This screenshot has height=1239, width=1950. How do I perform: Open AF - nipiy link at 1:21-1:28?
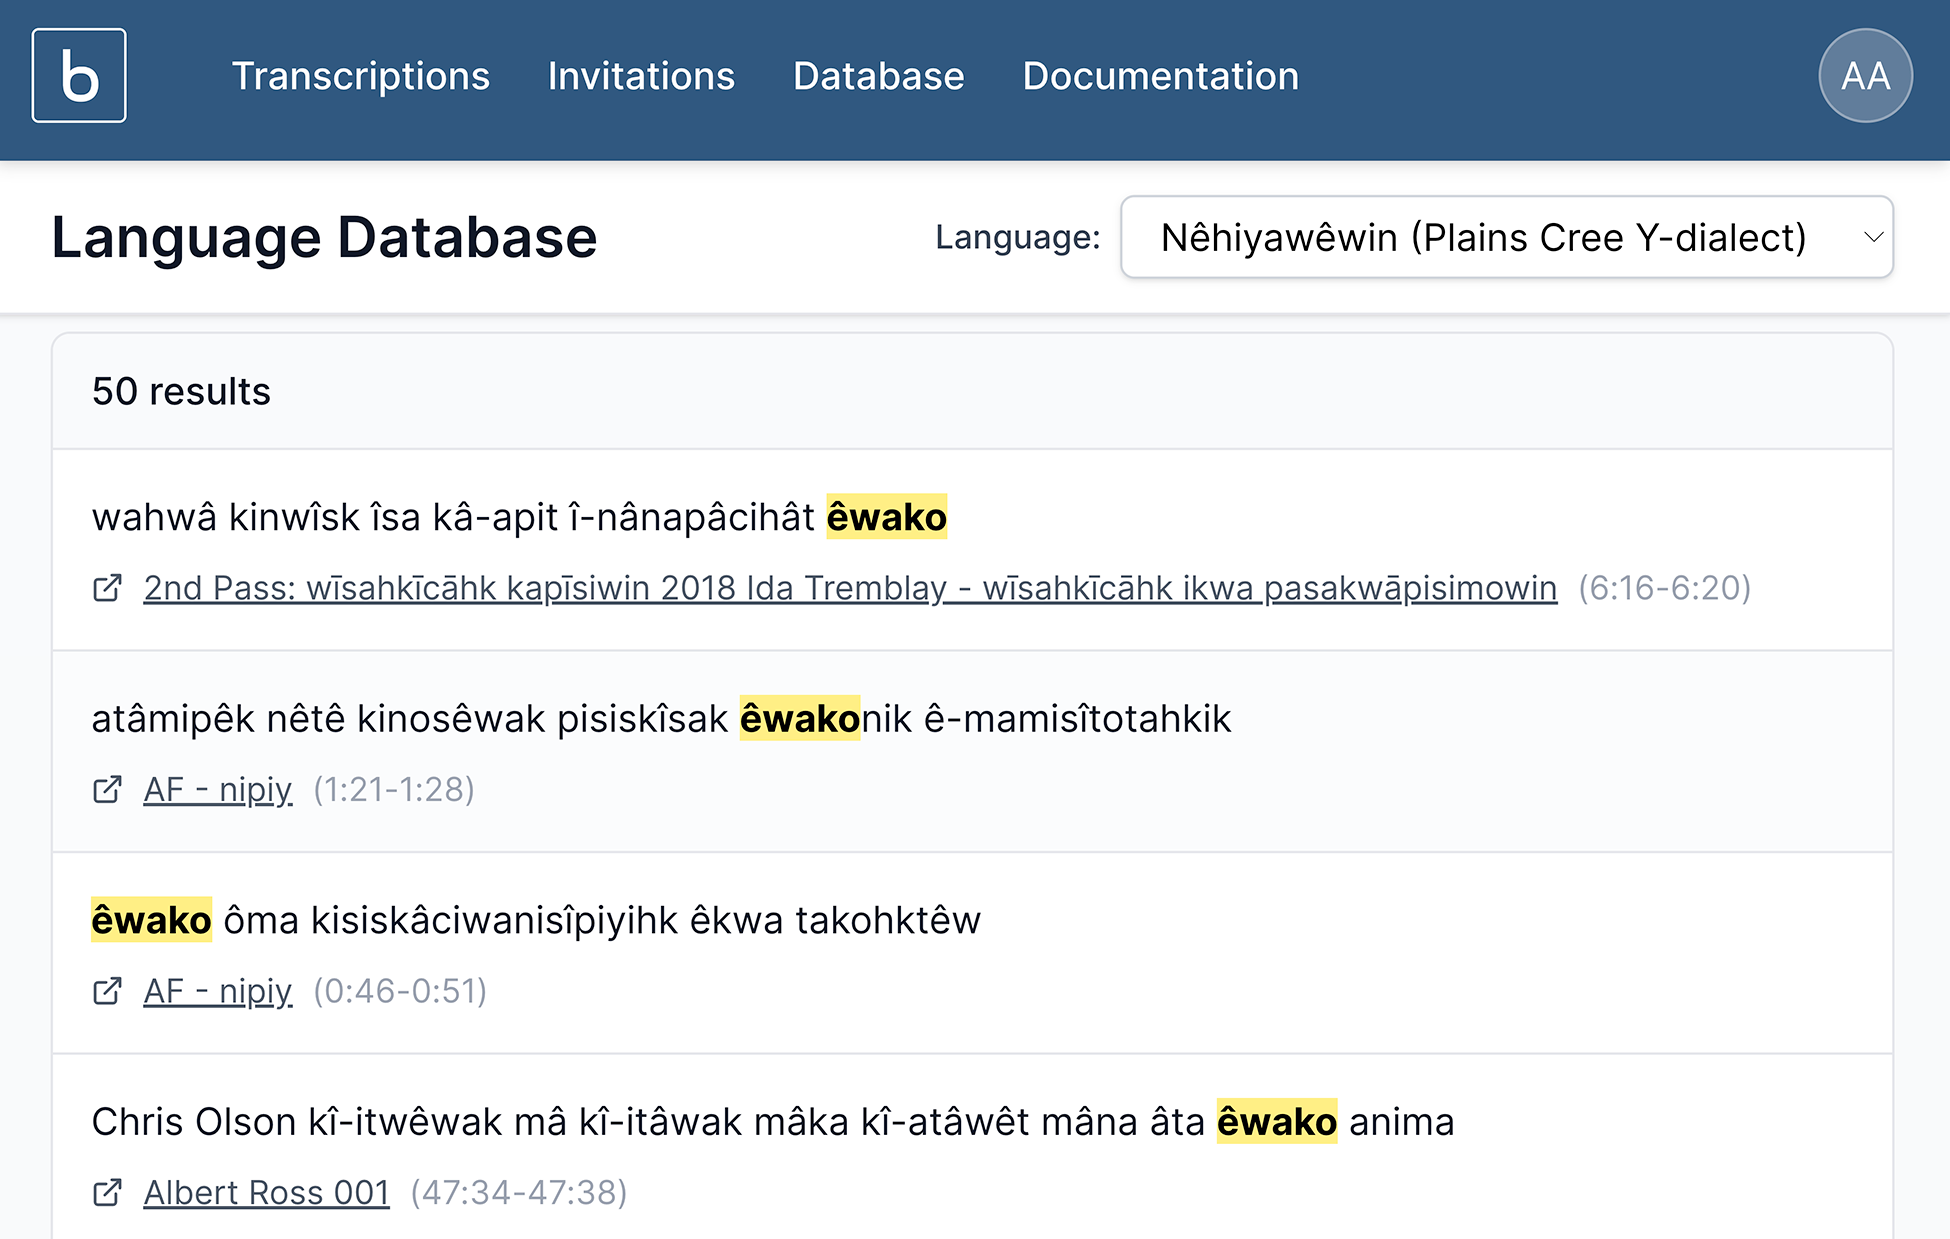(x=218, y=790)
